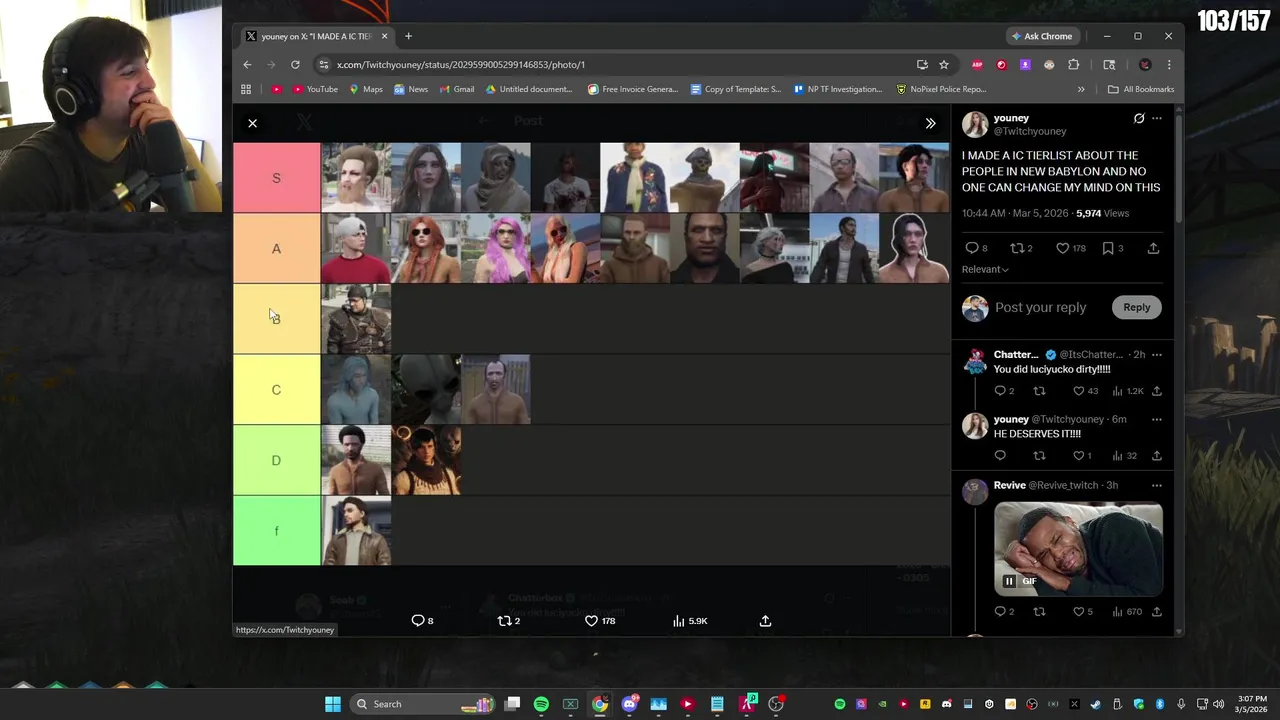This screenshot has width=1280, height=720.
Task: Open the Gmail bookmark
Action: point(457,89)
